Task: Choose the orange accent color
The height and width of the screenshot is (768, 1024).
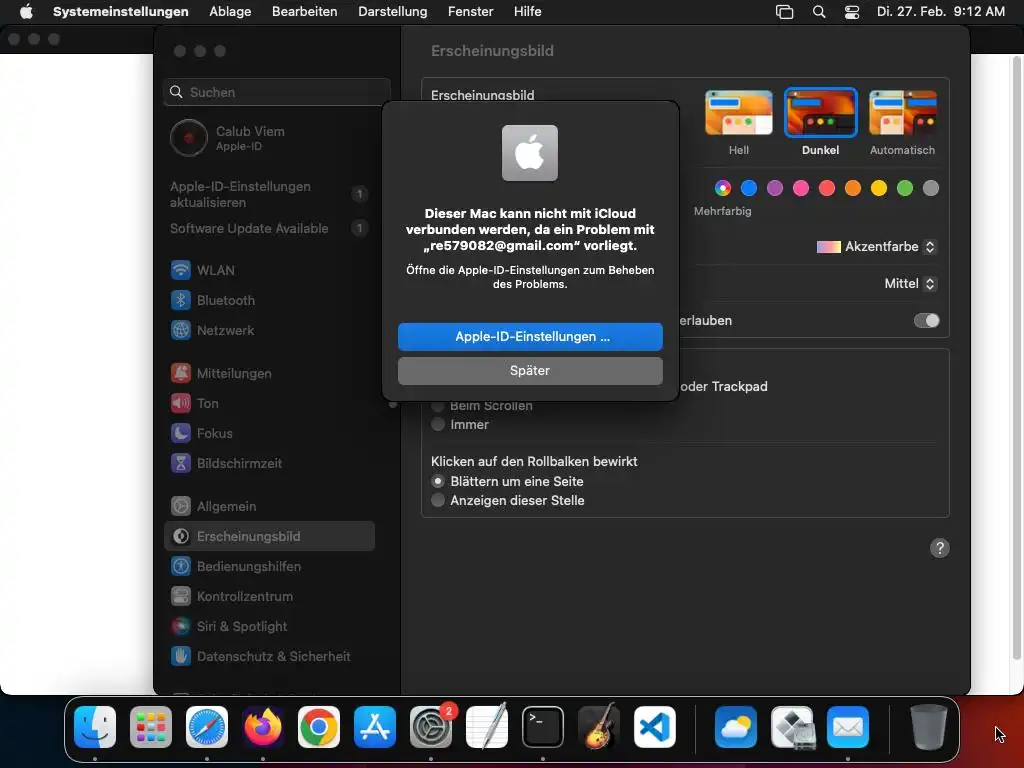Action: (x=852, y=189)
